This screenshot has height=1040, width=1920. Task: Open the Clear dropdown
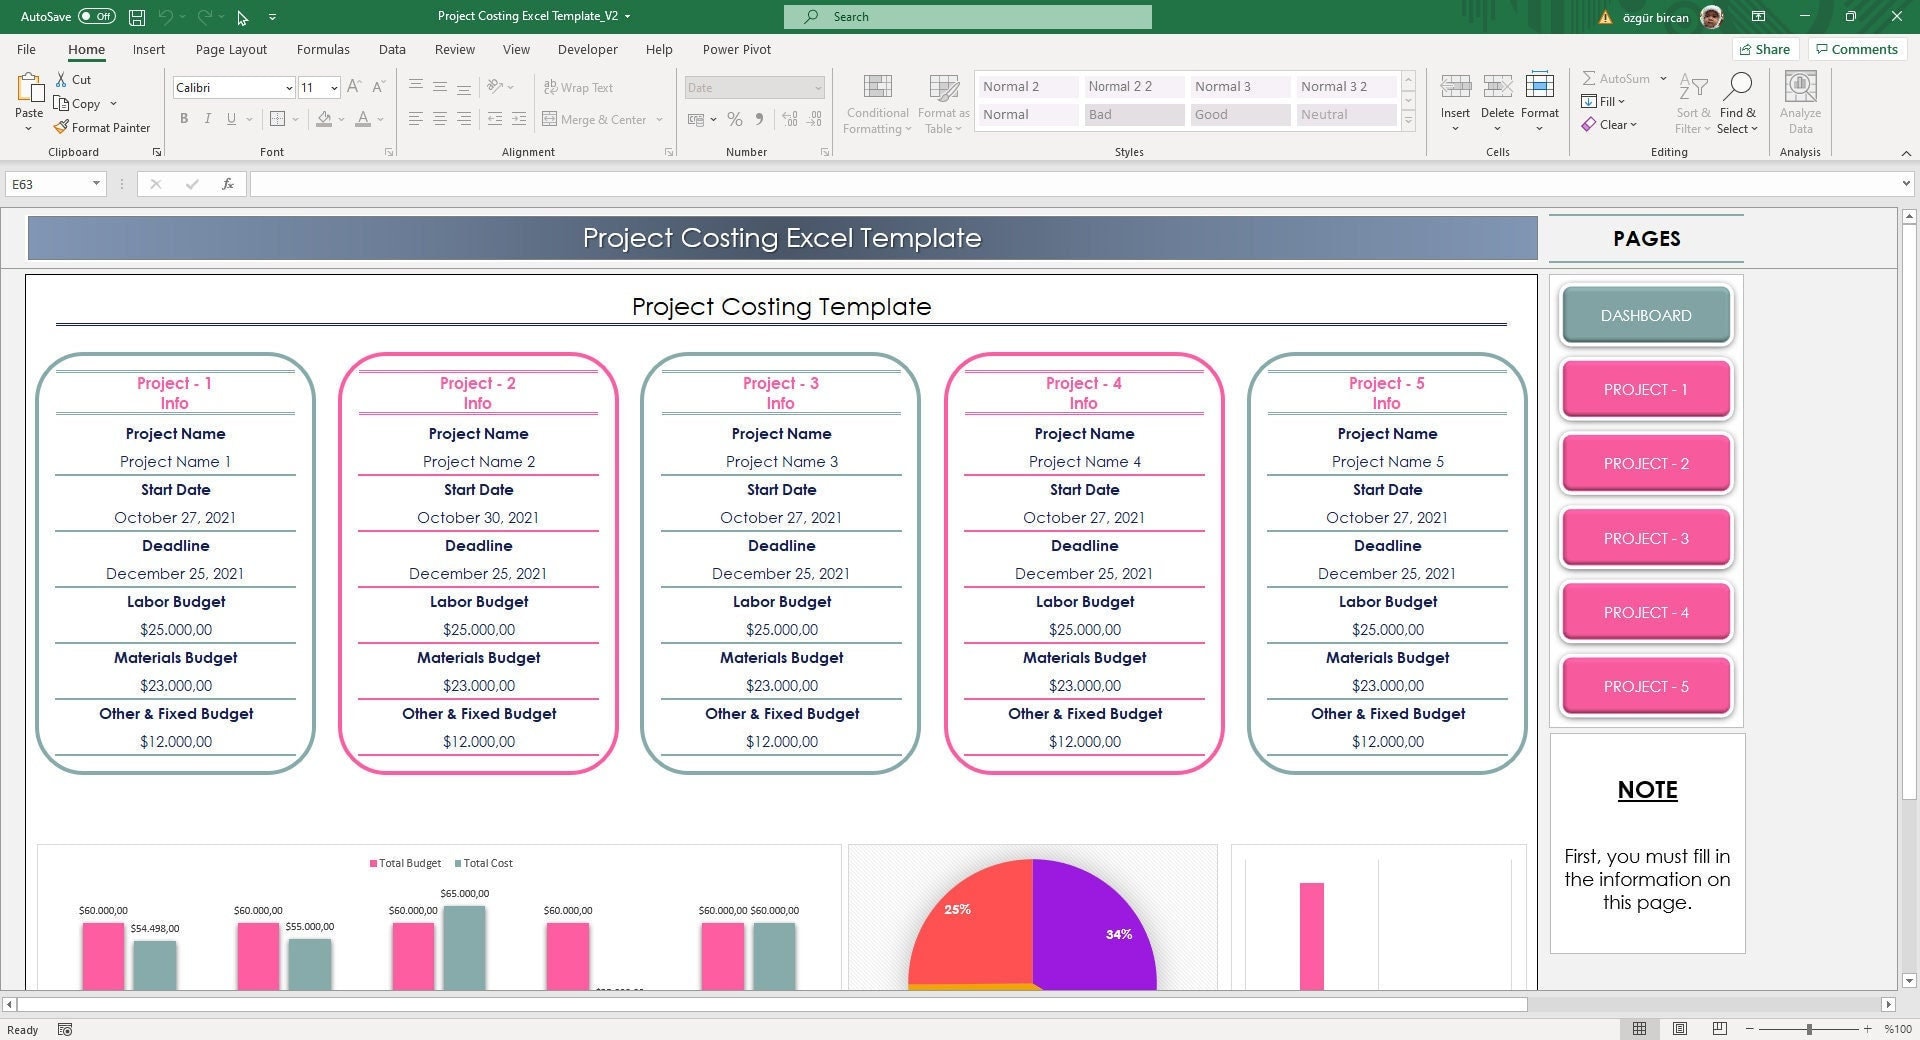coord(1609,124)
